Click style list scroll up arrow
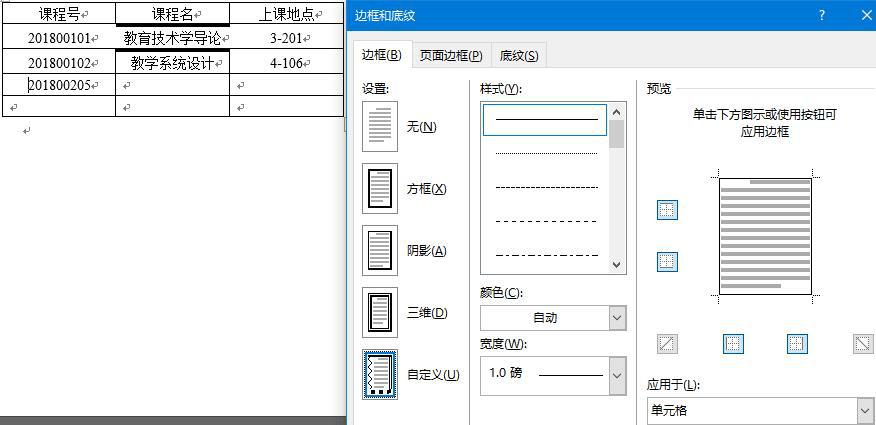Viewport: 876px width, 425px height. pyautogui.click(x=617, y=112)
